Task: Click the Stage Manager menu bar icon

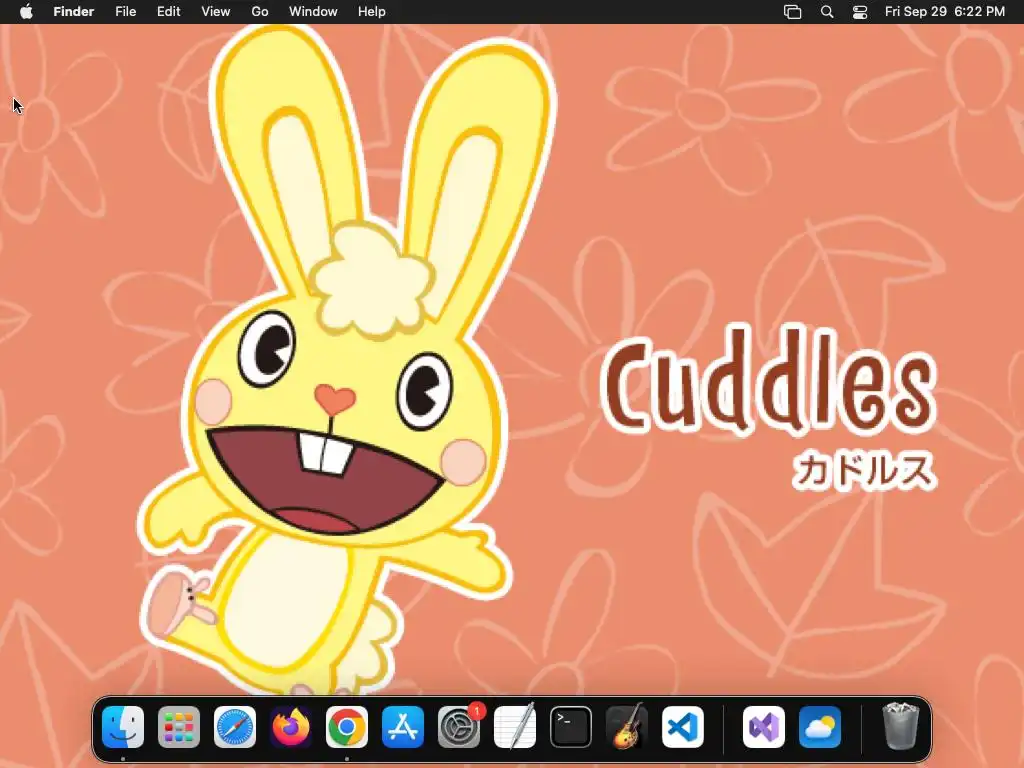Action: click(792, 12)
